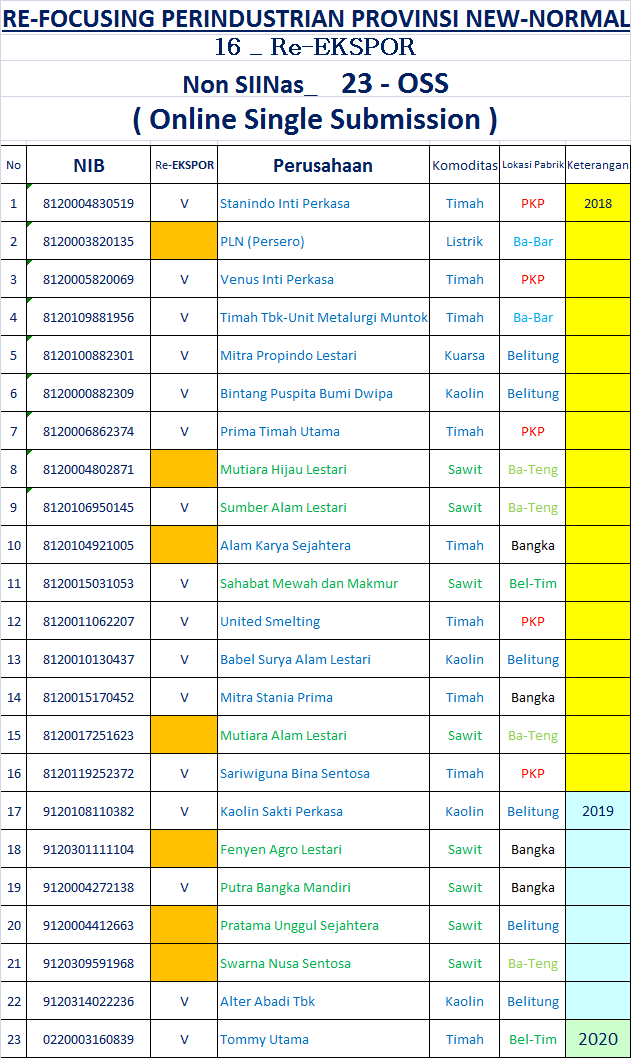Click company cell Sahabat Mewah dan Makmur
Screen dimensions: 631x1058
point(323,584)
